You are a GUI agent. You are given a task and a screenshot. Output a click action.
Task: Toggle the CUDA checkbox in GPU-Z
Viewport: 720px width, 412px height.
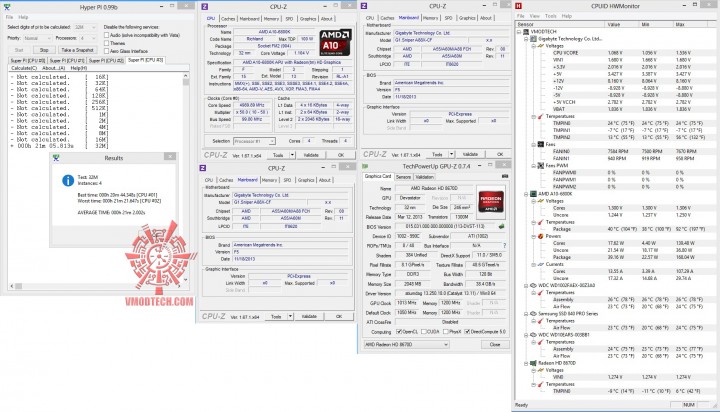click(x=424, y=332)
